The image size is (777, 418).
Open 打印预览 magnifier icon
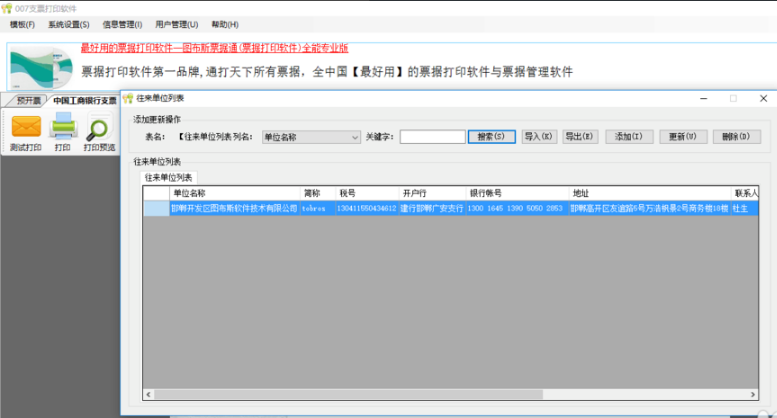[99, 127]
